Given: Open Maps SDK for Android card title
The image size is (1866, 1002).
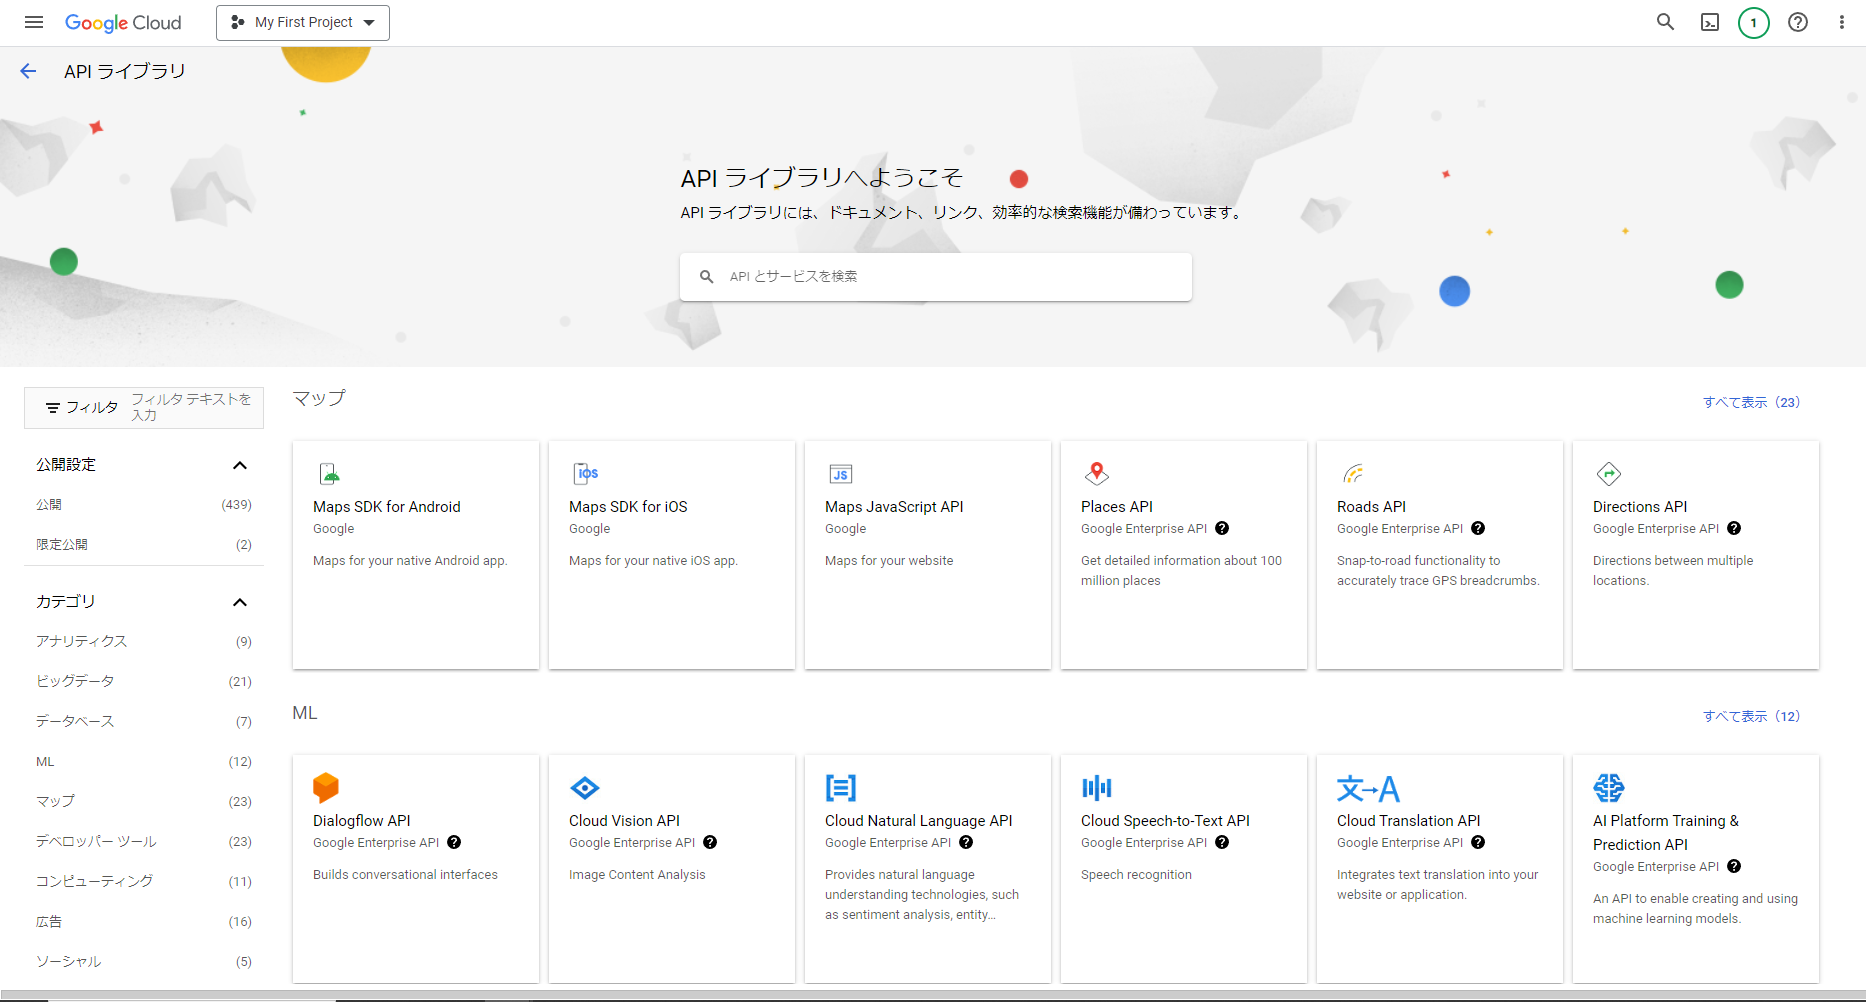Looking at the screenshot, I should point(387,507).
